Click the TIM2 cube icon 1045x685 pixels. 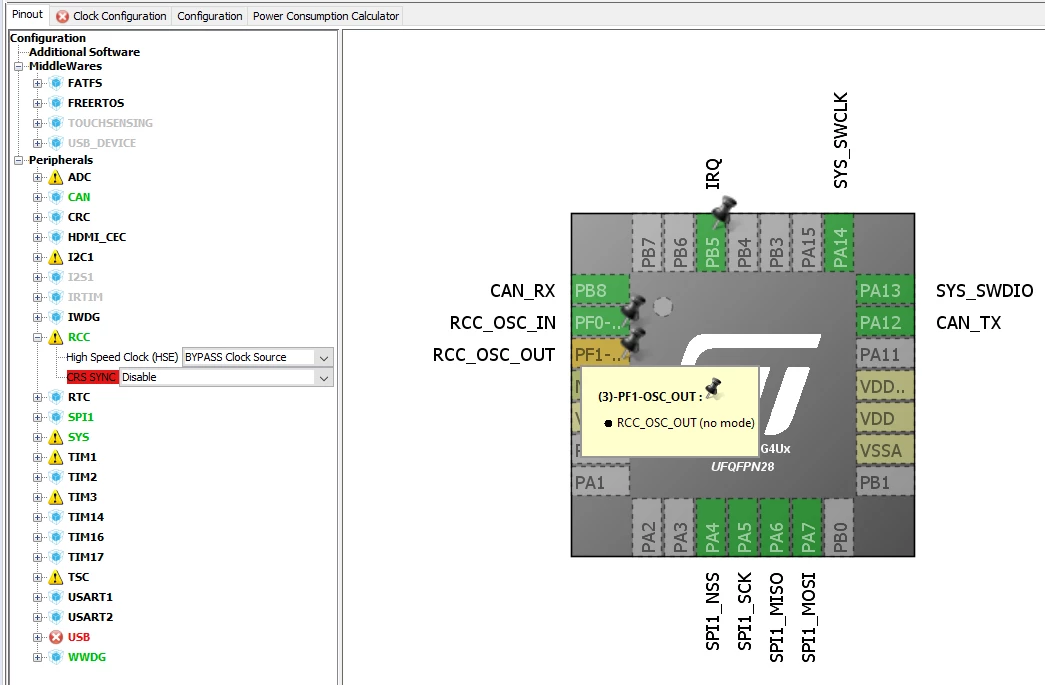point(56,477)
